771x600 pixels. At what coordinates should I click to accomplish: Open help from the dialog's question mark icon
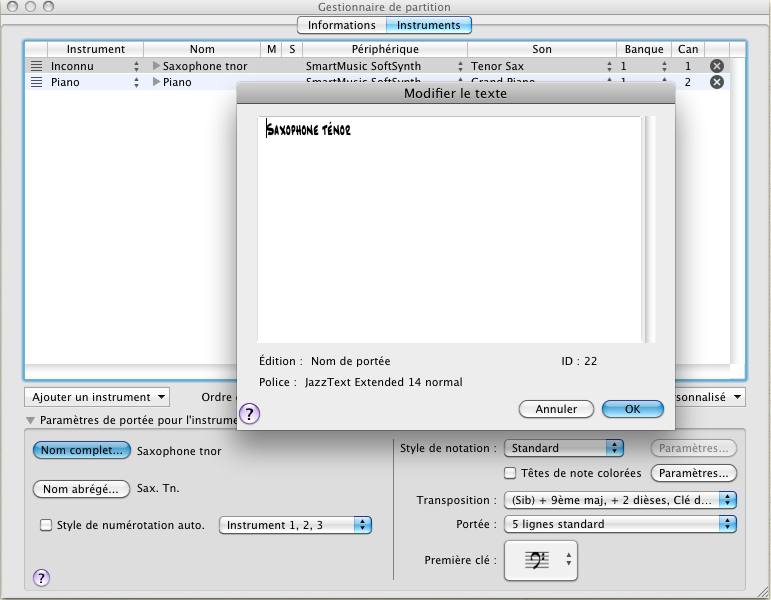(249, 414)
